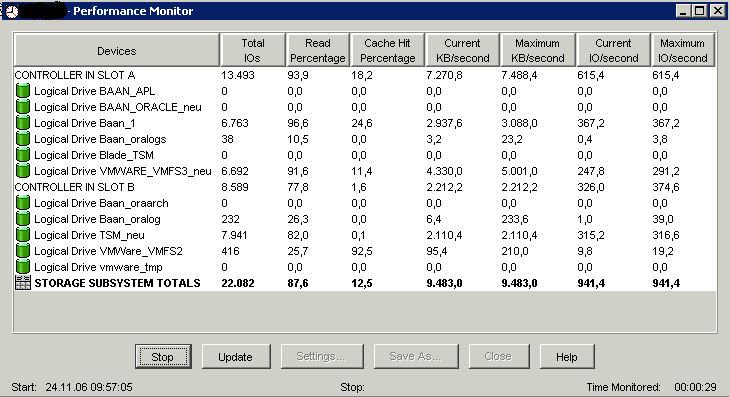Image resolution: width=730 pixels, height=397 pixels.
Task: Click the Logical Drive TSM_neu label
Action: pos(89,235)
